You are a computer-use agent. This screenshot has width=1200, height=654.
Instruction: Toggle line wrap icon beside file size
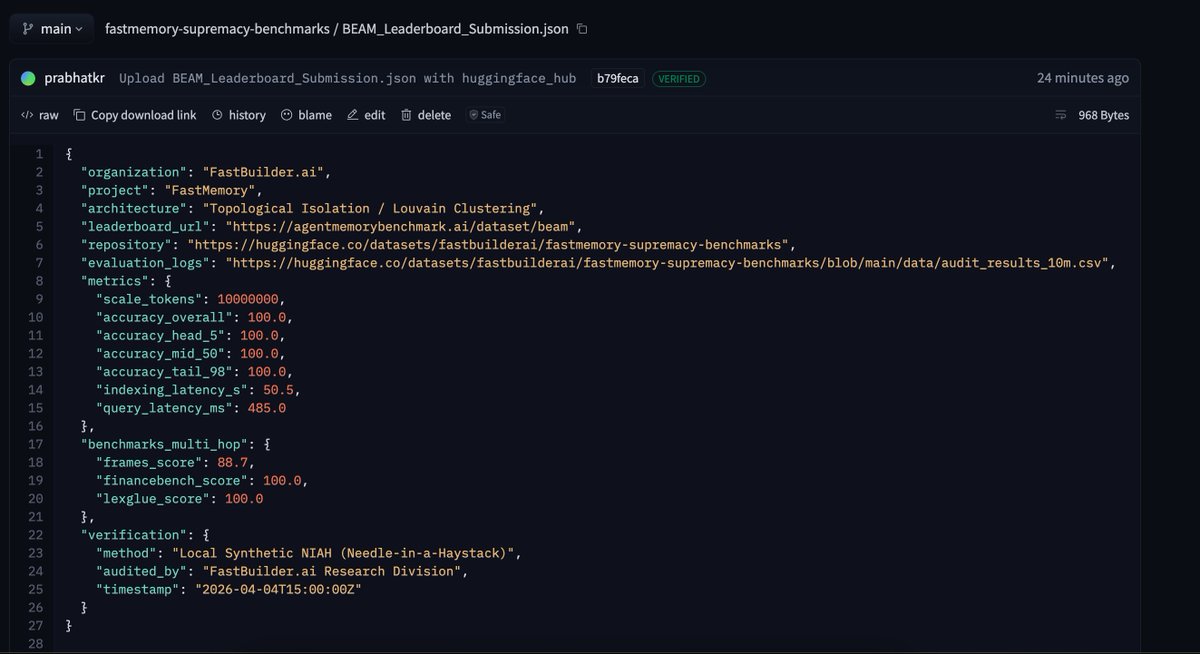[x=1061, y=115]
